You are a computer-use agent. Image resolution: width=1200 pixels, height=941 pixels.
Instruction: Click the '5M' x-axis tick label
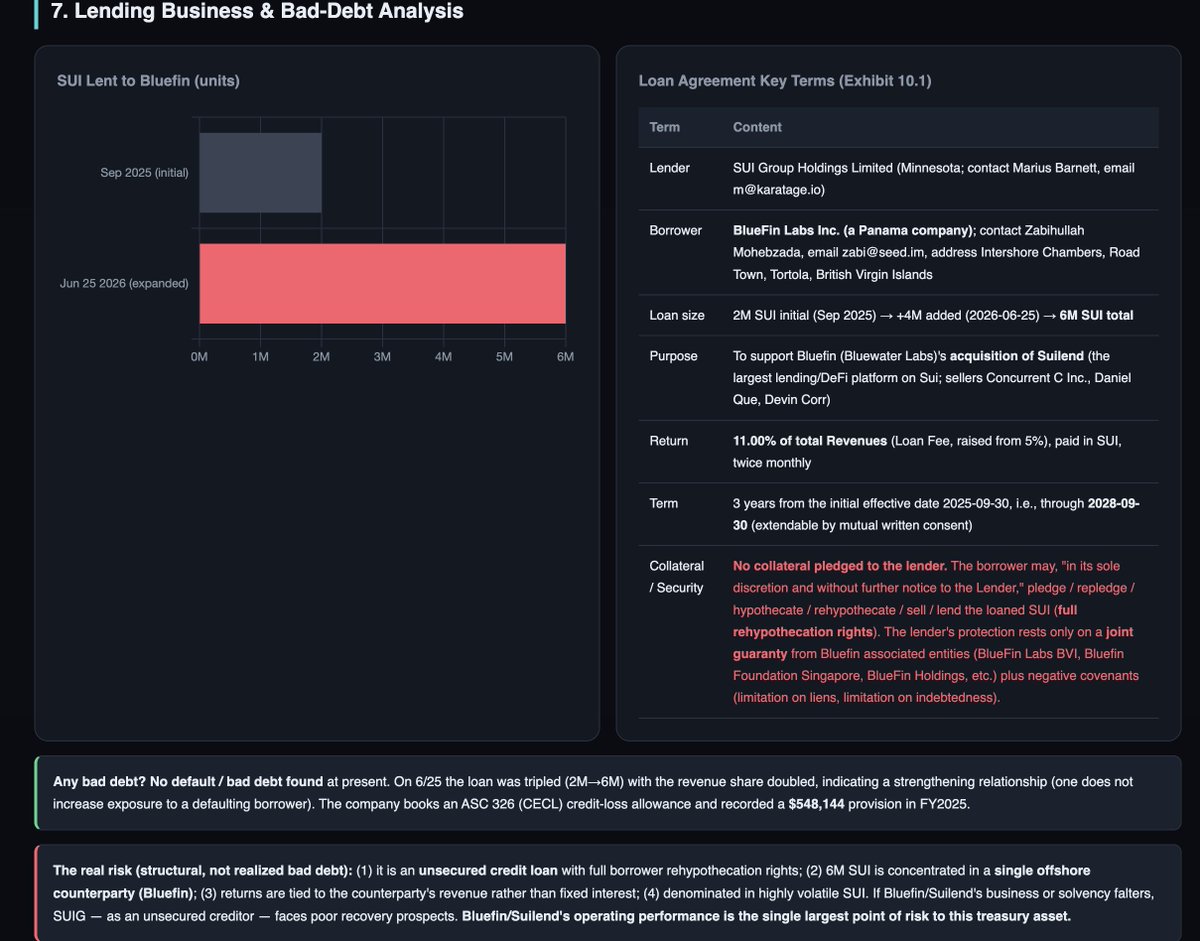[x=505, y=357]
